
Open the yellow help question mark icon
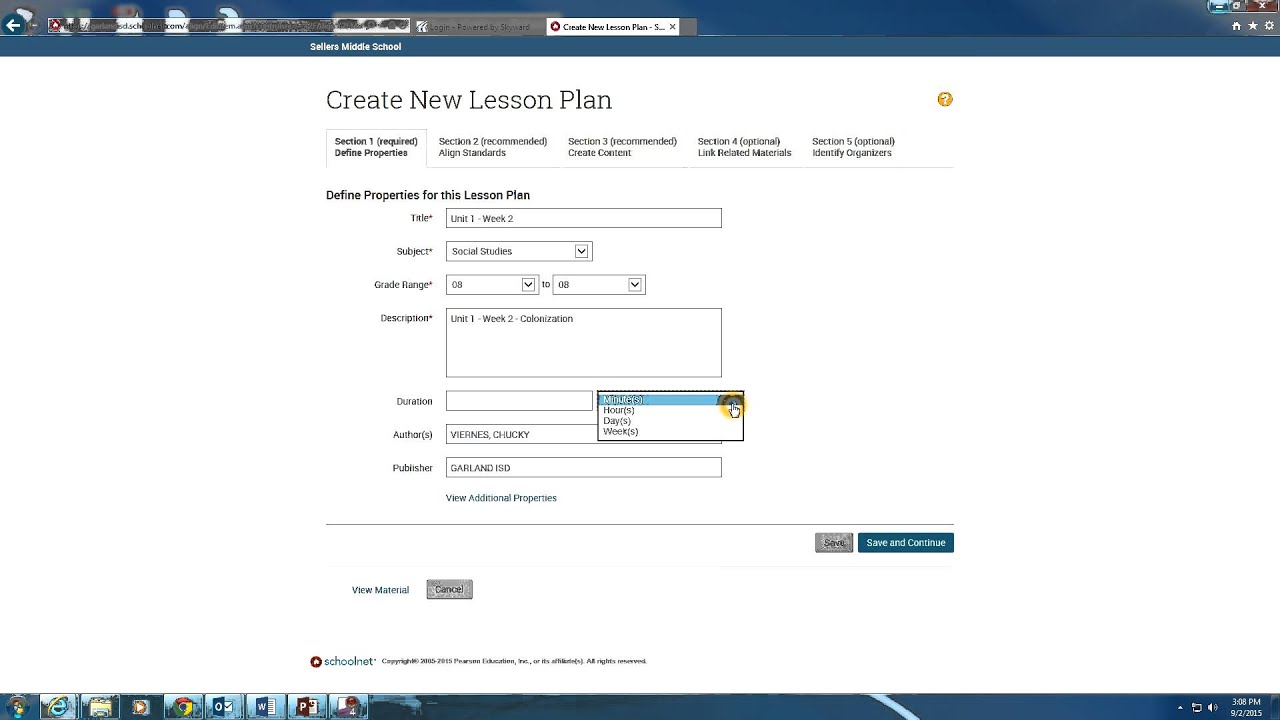pyautogui.click(x=945, y=99)
